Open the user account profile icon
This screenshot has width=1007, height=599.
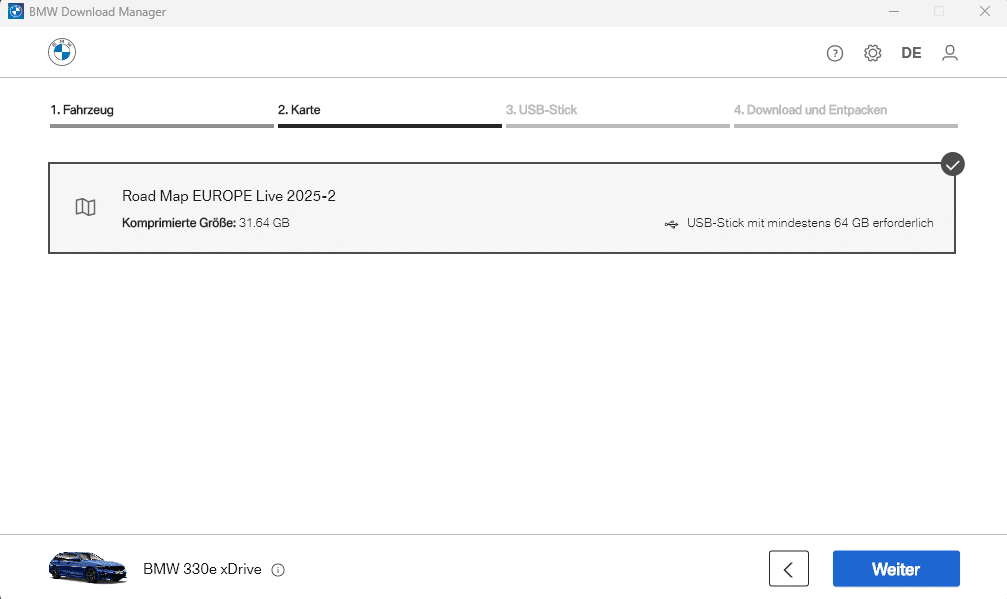click(x=949, y=53)
